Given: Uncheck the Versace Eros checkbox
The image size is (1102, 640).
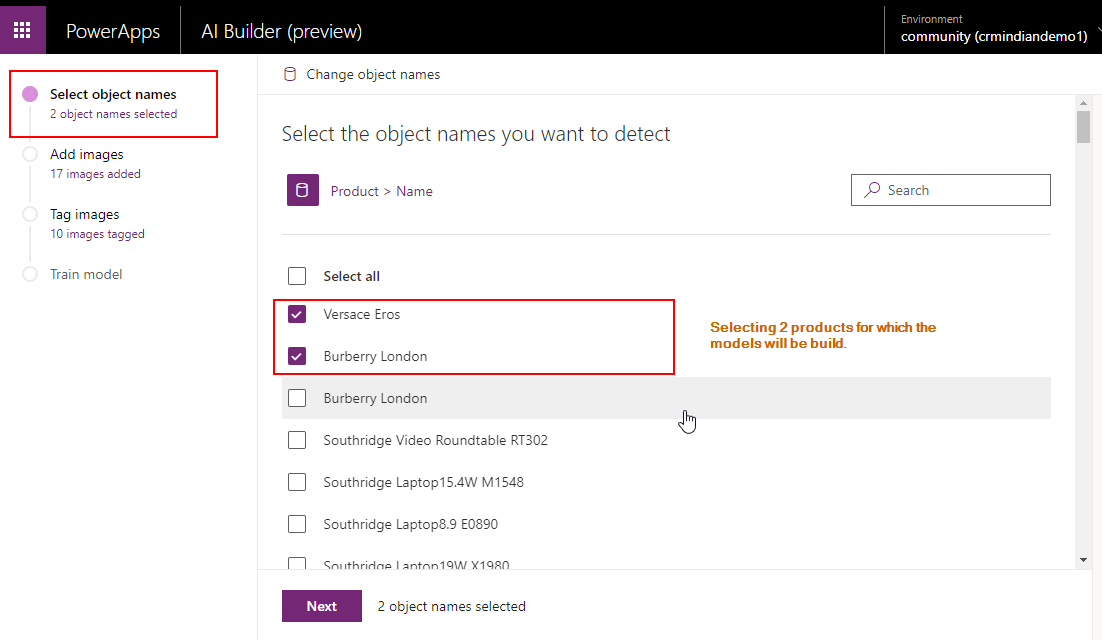Looking at the screenshot, I should click(297, 315).
